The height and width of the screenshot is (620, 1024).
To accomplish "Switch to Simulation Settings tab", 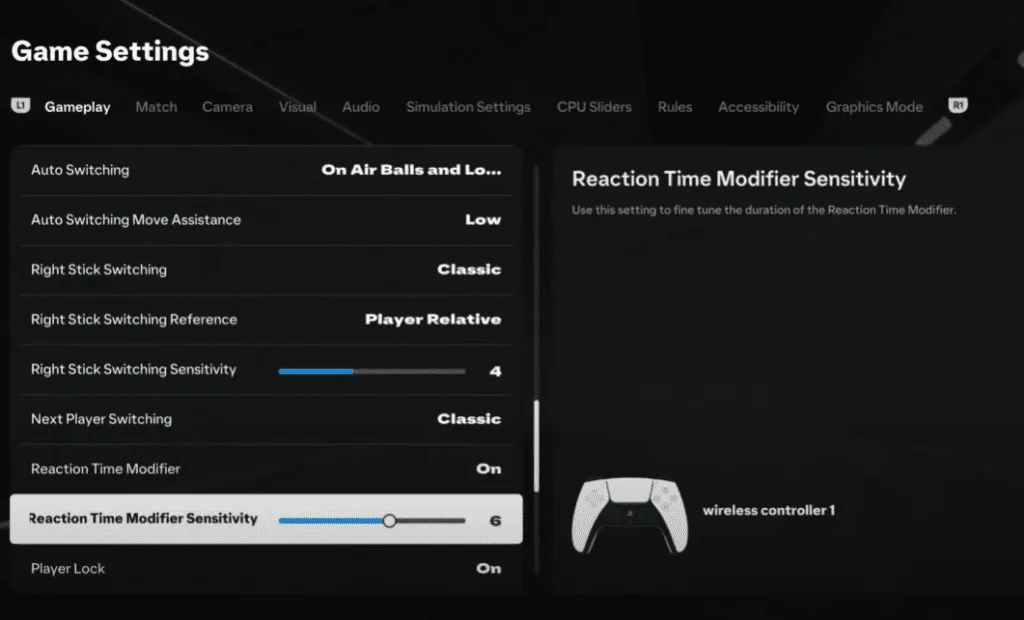I will (468, 107).
